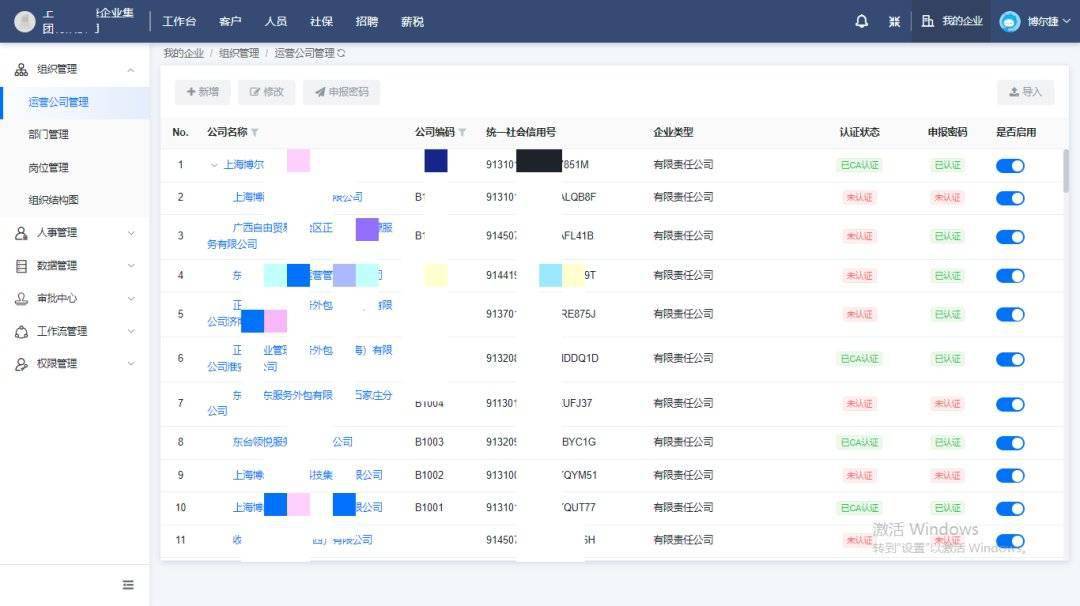The image size is (1080, 606).
Task: Open the 博尔捷 user dropdown arrow
Action: click(1066, 21)
